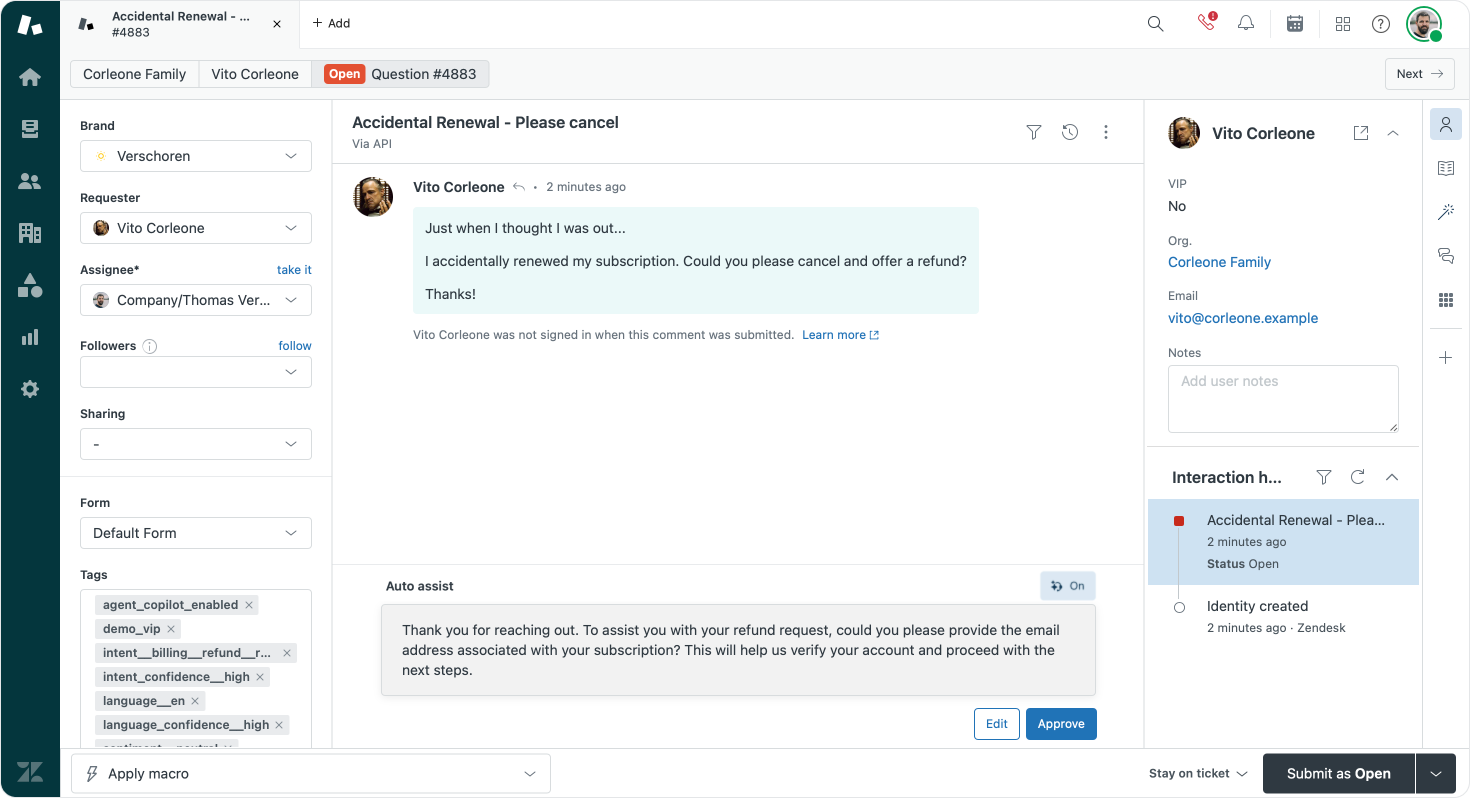The height and width of the screenshot is (798, 1470).
Task: Open the submit status arrow dropdown
Action: (x=1436, y=774)
